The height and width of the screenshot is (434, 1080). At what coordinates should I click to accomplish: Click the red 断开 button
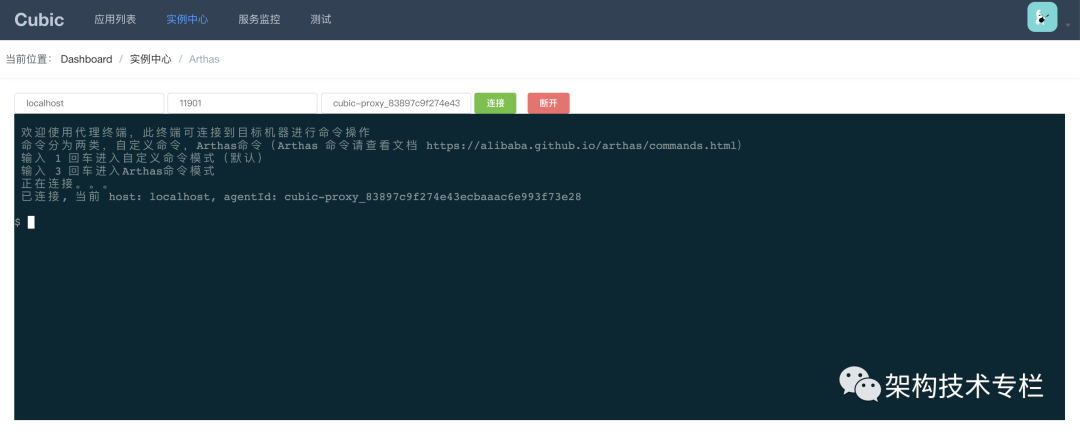pos(548,103)
